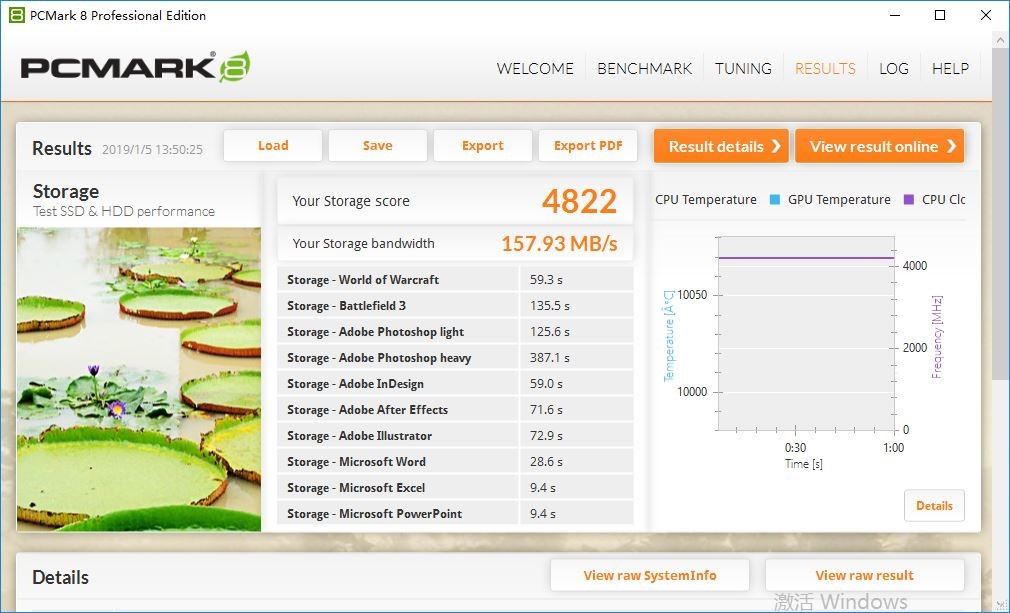Select Storage - Adobe InDesign row
The image size is (1010, 613).
(455, 383)
